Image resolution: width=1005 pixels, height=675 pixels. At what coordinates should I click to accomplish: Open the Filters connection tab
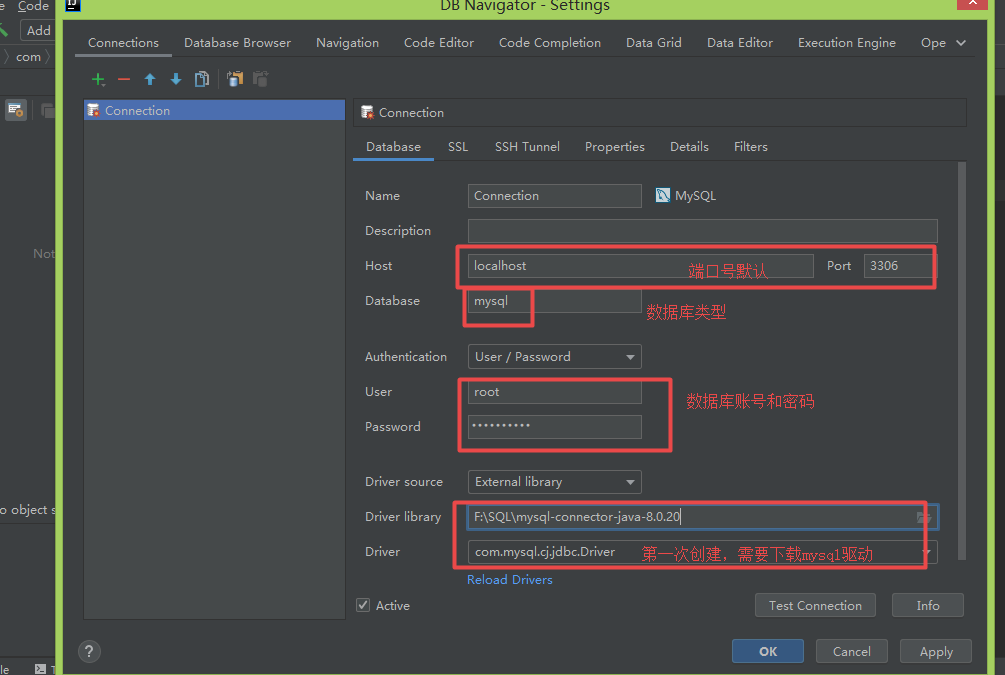(x=751, y=147)
